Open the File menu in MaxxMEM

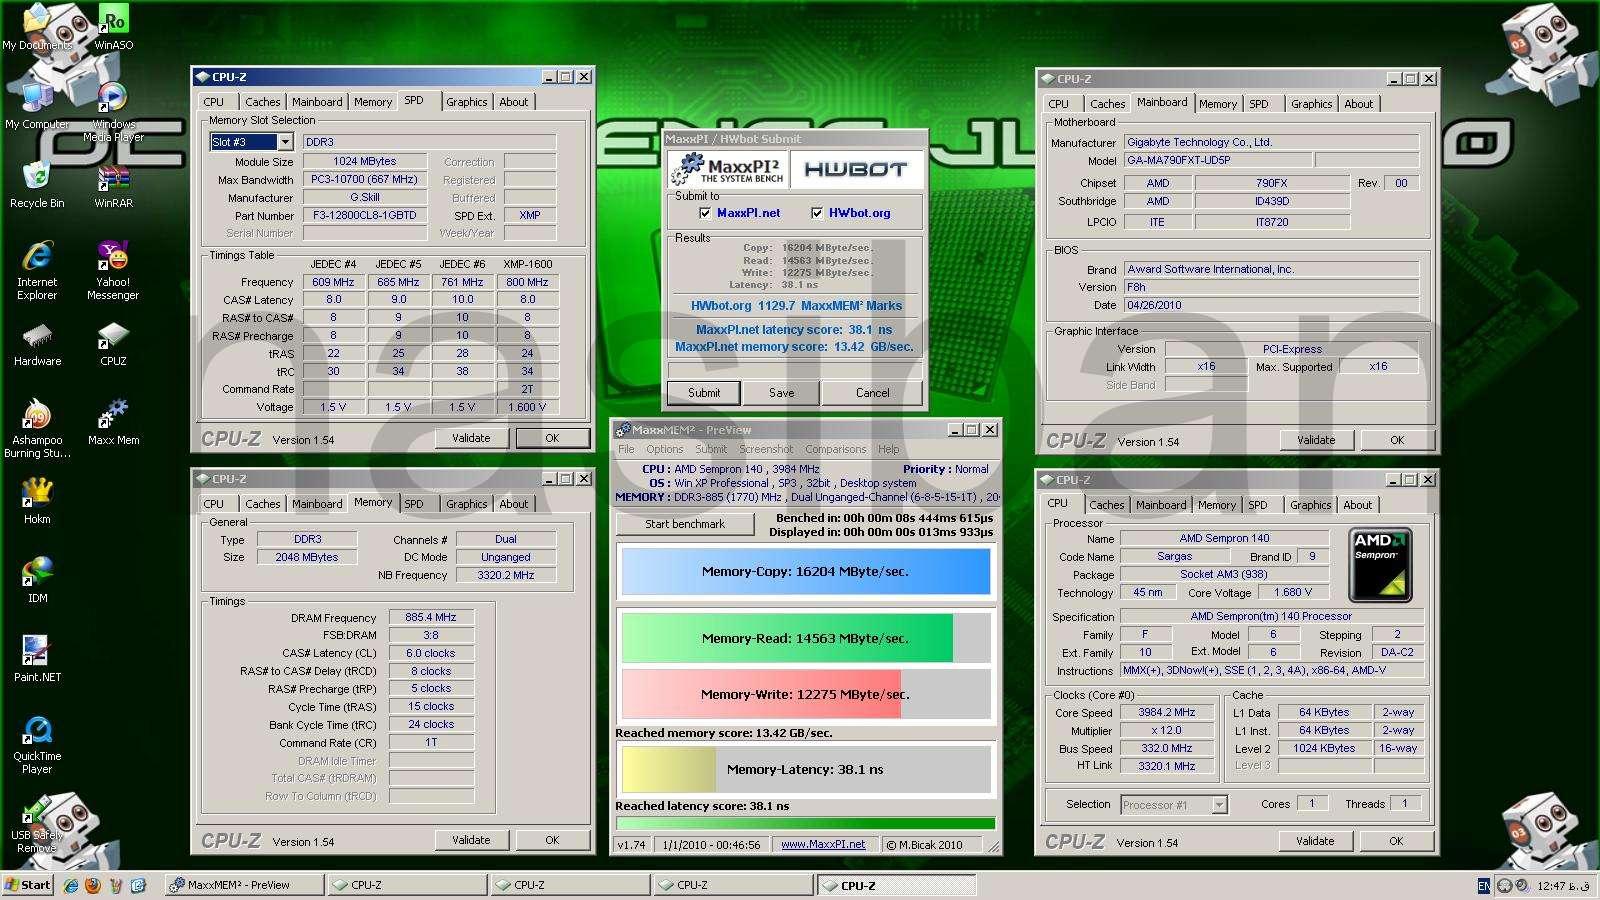click(x=626, y=449)
